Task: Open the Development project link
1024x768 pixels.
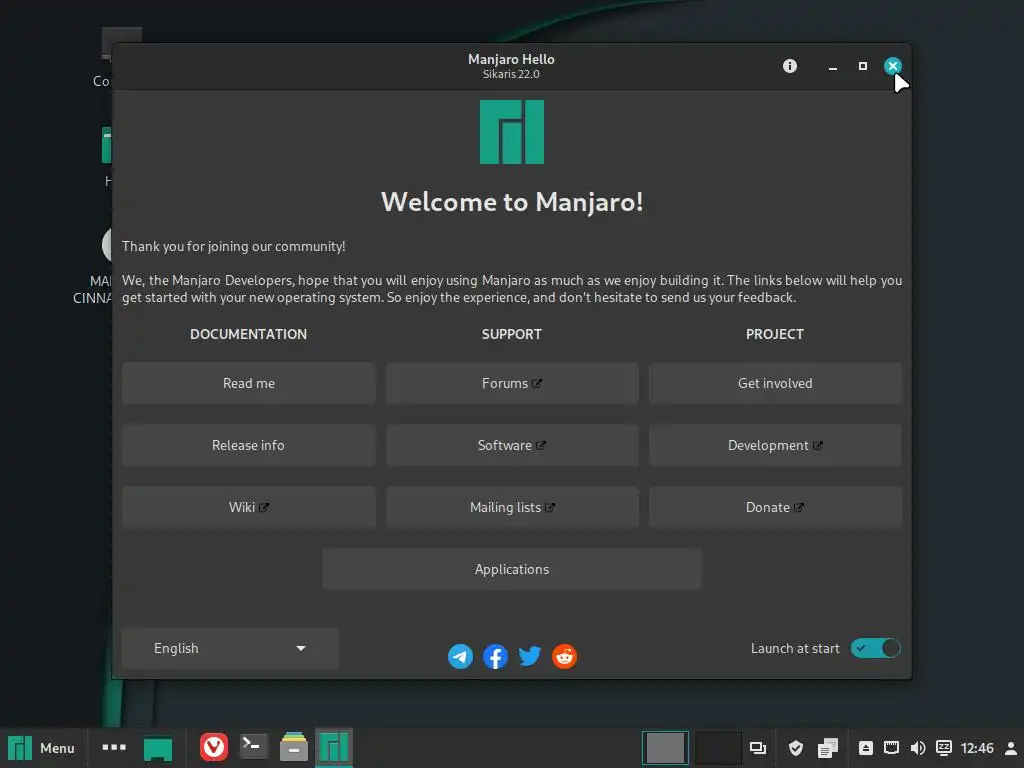Action: pyautogui.click(x=775, y=445)
